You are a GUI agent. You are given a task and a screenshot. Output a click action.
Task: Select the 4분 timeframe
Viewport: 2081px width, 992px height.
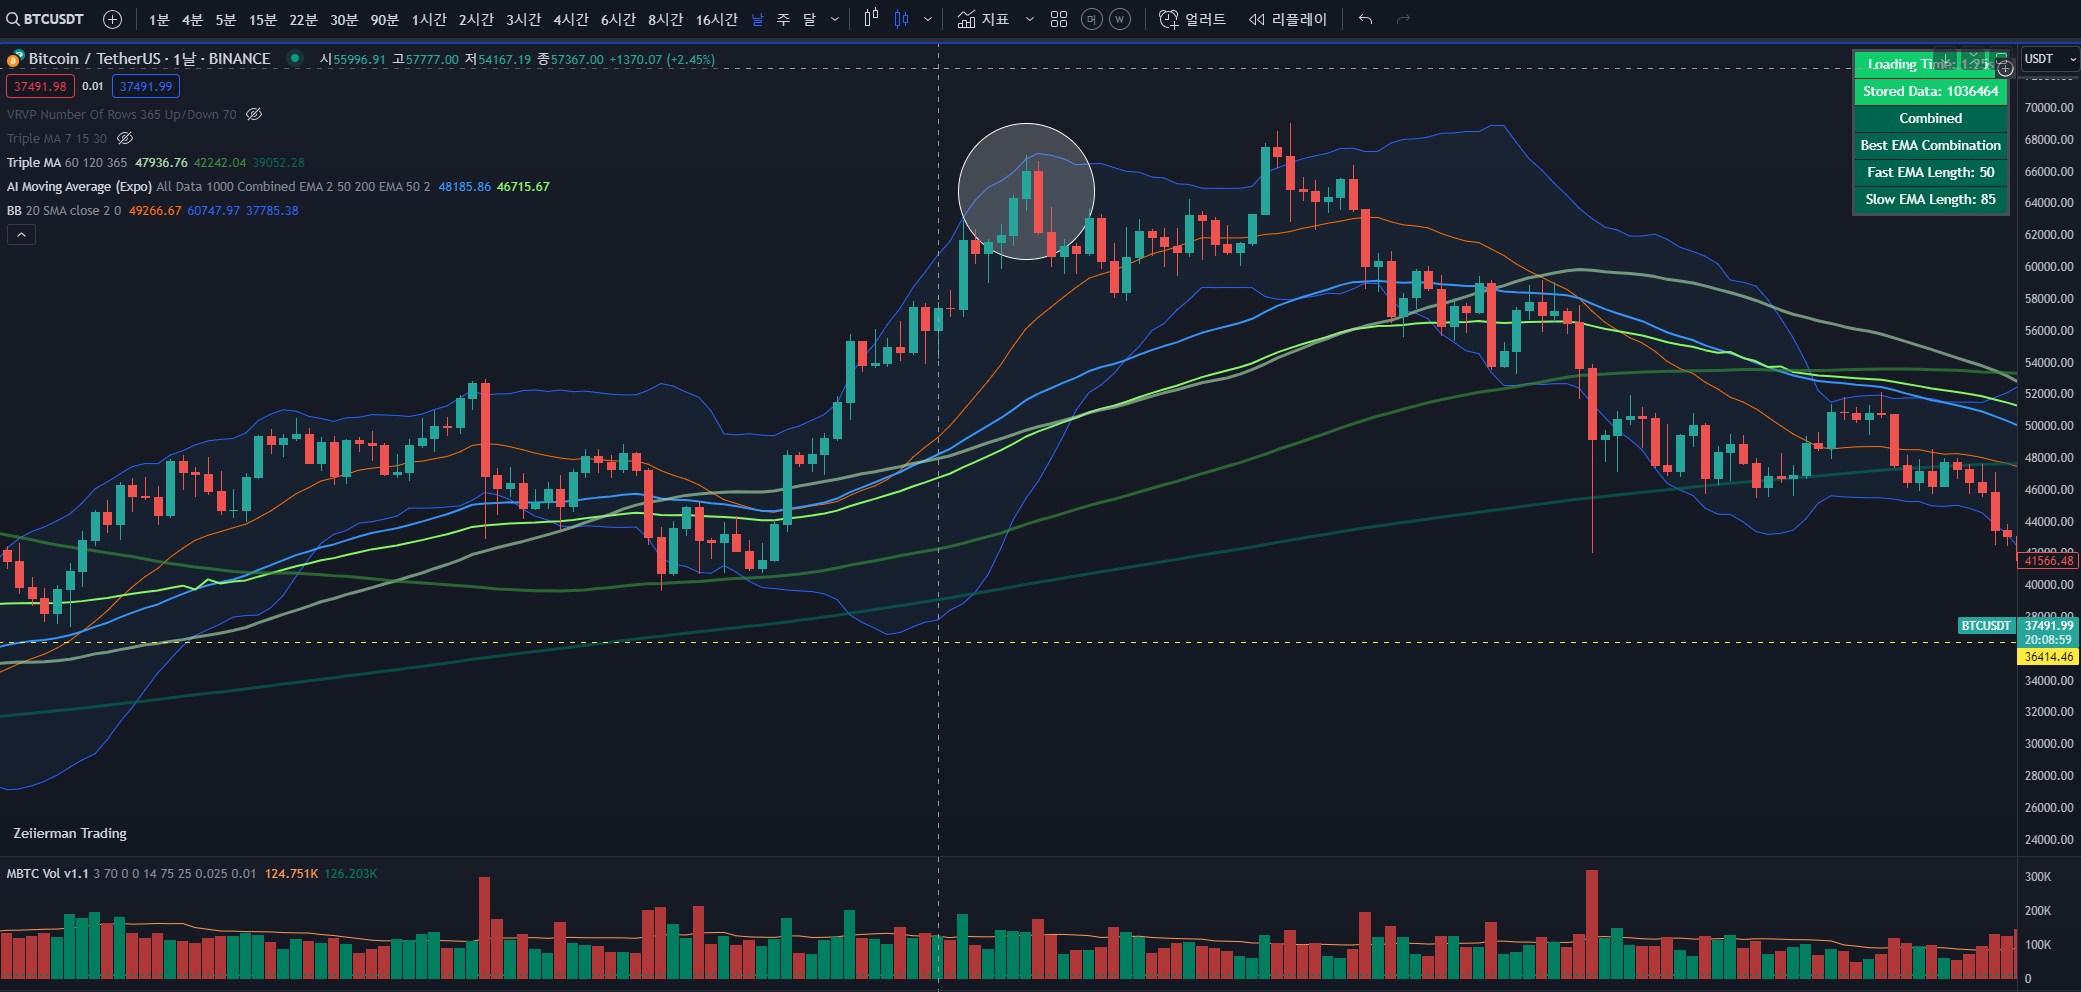[x=192, y=20]
